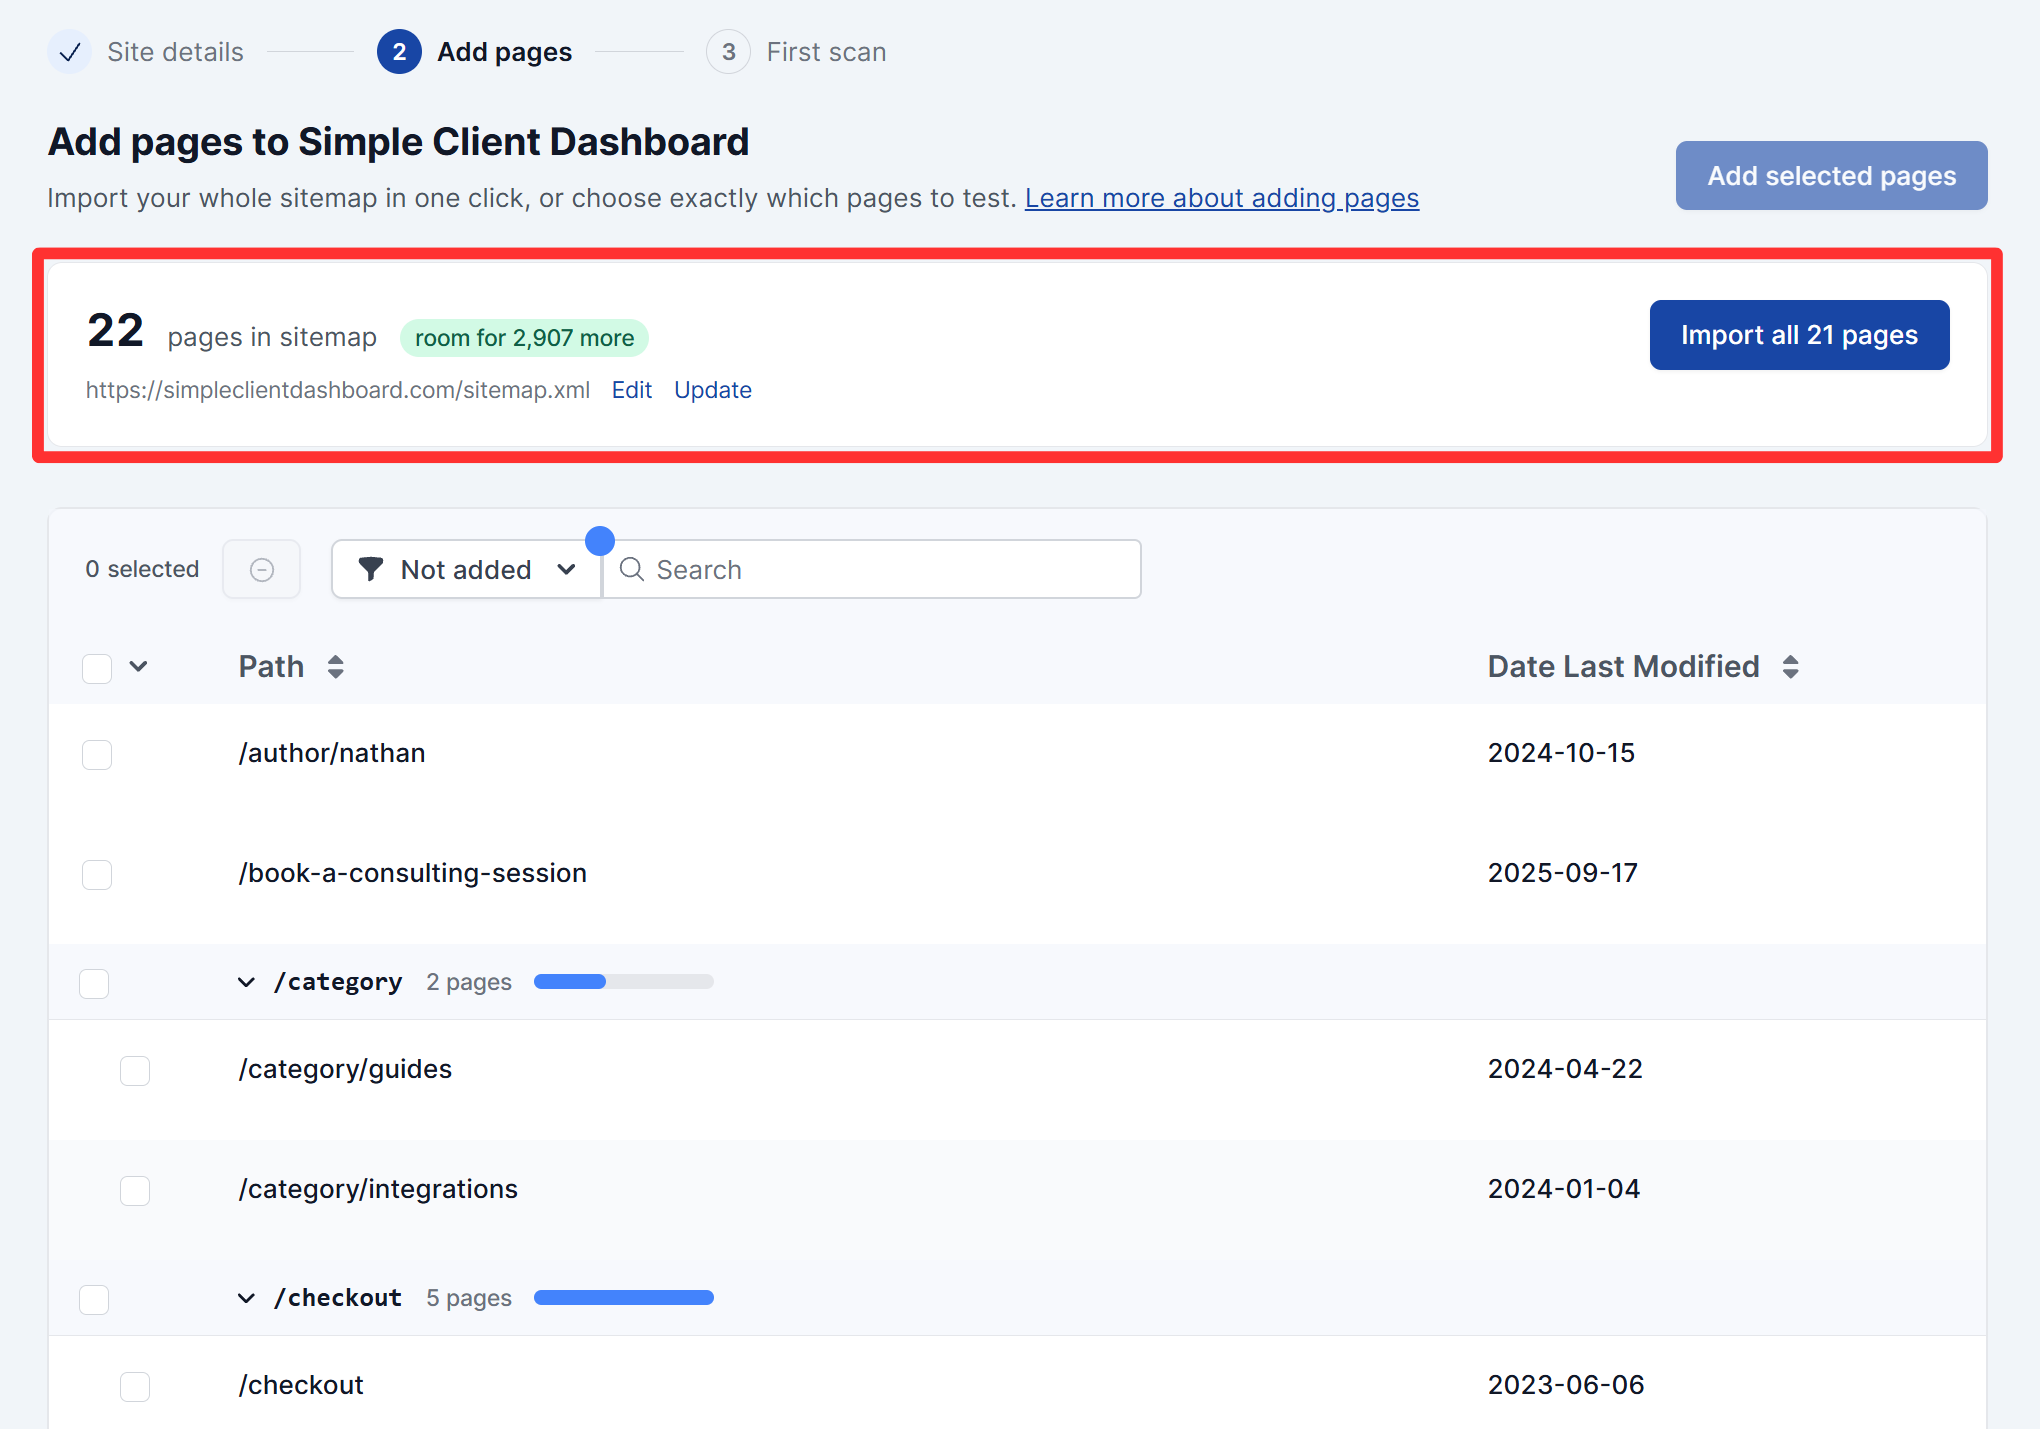Viewport: 2040px width, 1429px height.
Task: Sort by Date Last Modified arrows
Action: [1791, 667]
